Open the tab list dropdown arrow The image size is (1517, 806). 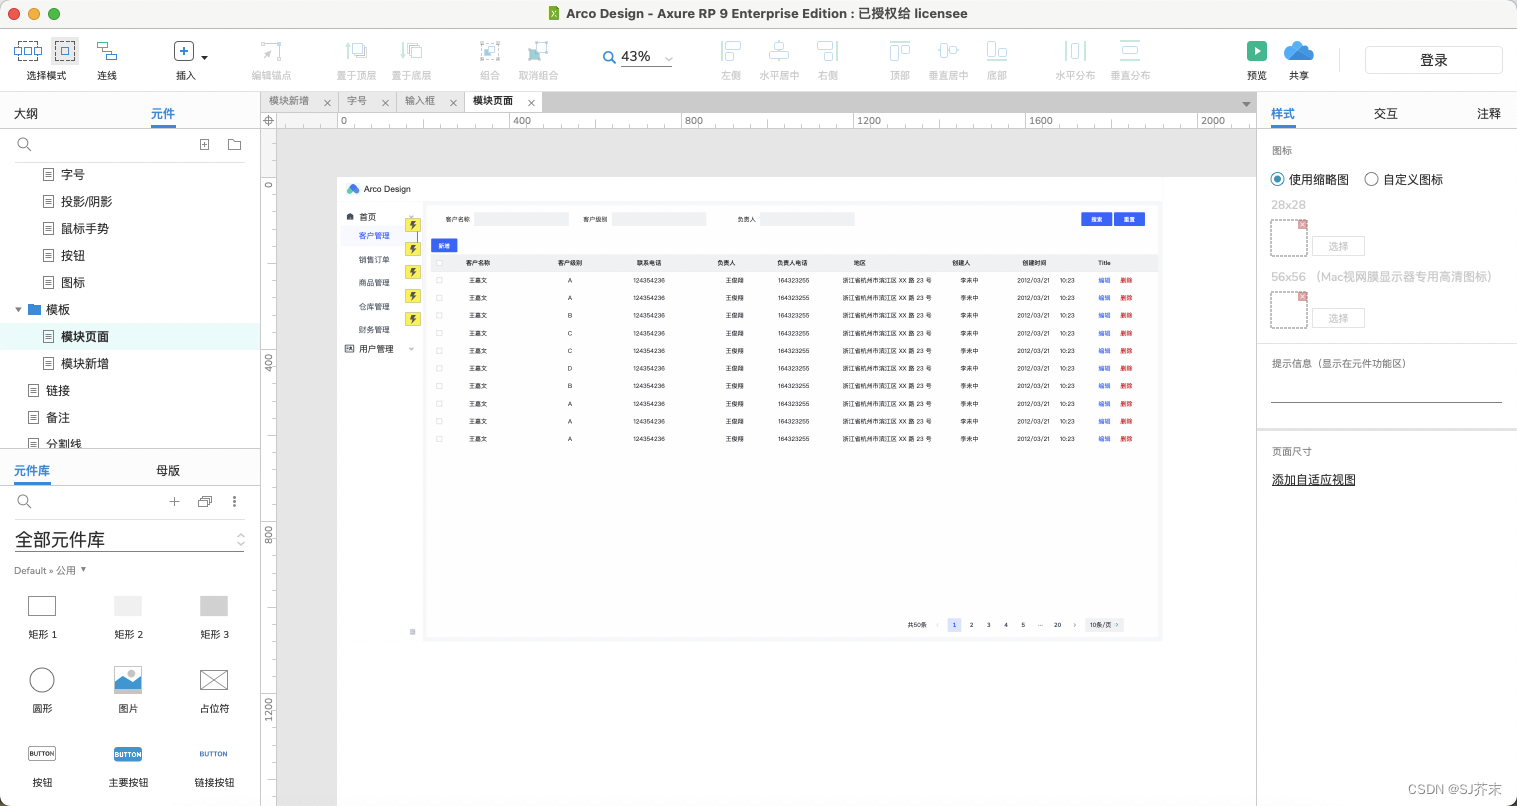[x=1246, y=104]
